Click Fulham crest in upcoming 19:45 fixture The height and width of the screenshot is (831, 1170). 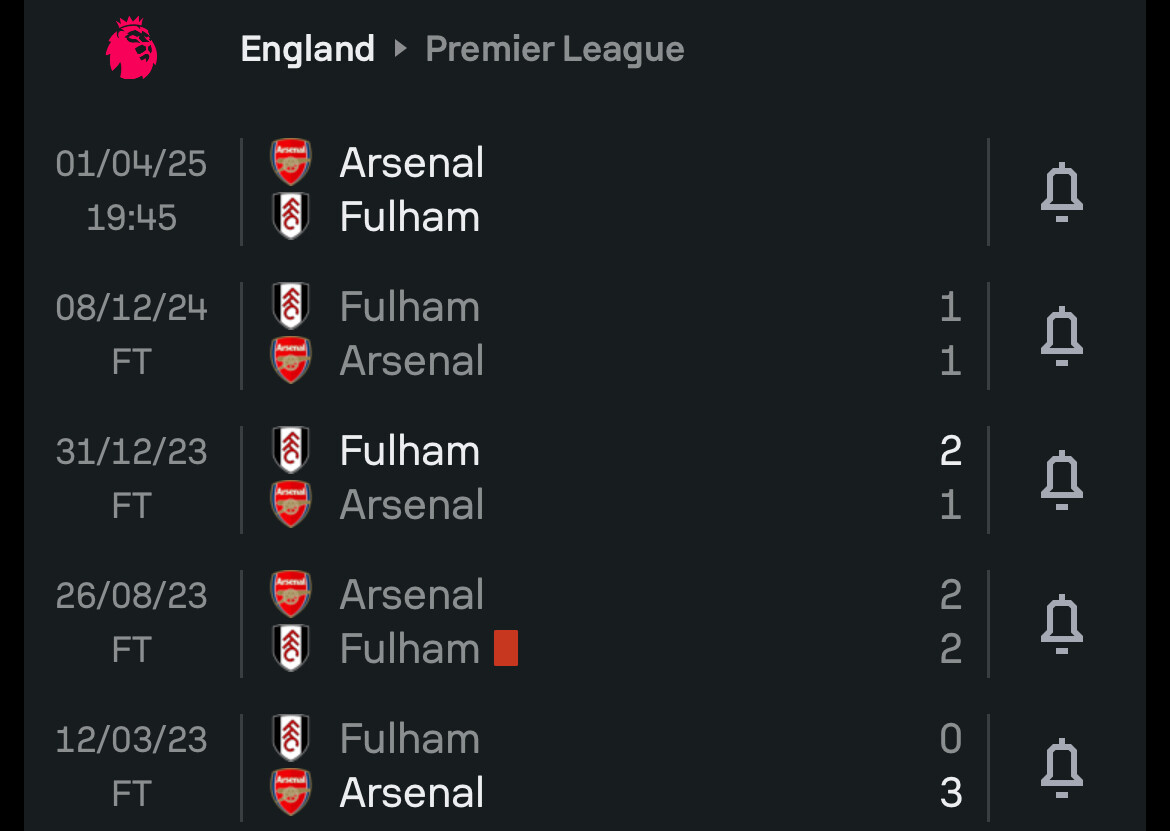pos(291,216)
